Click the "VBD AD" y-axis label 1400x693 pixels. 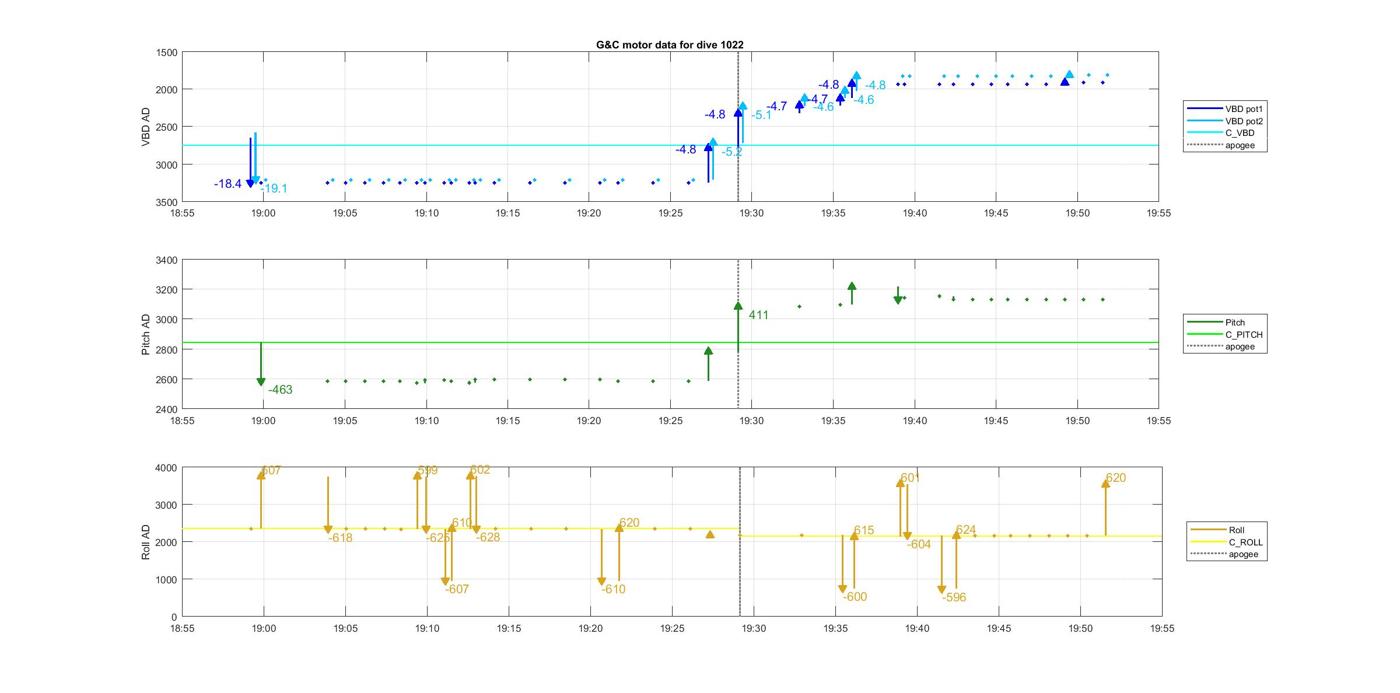[x=146, y=127]
